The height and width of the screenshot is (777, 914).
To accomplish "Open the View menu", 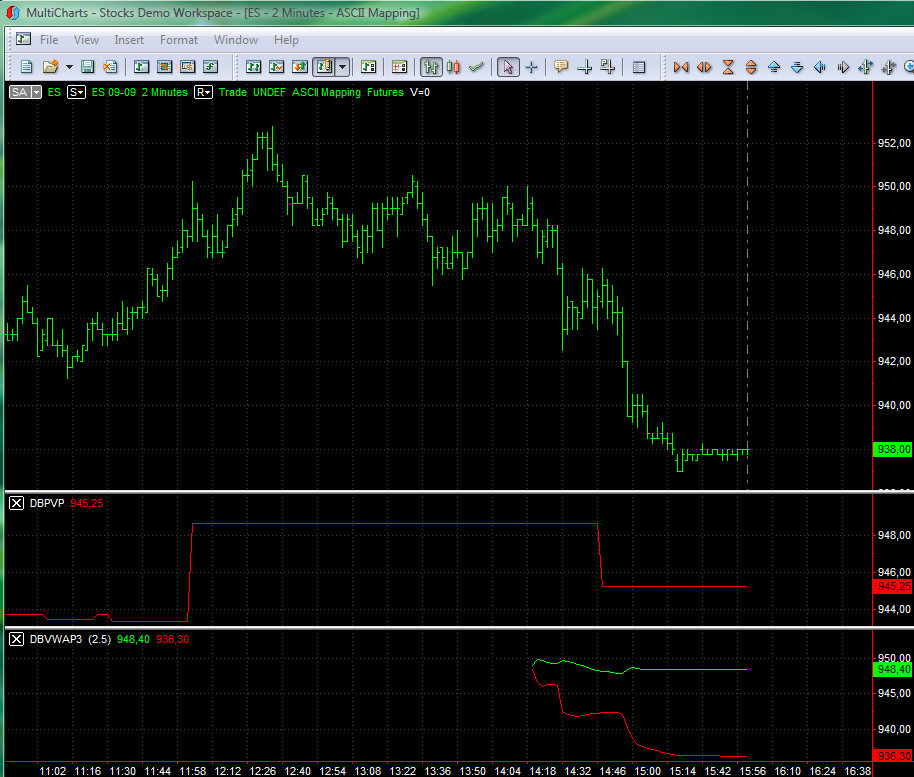I will (x=86, y=40).
